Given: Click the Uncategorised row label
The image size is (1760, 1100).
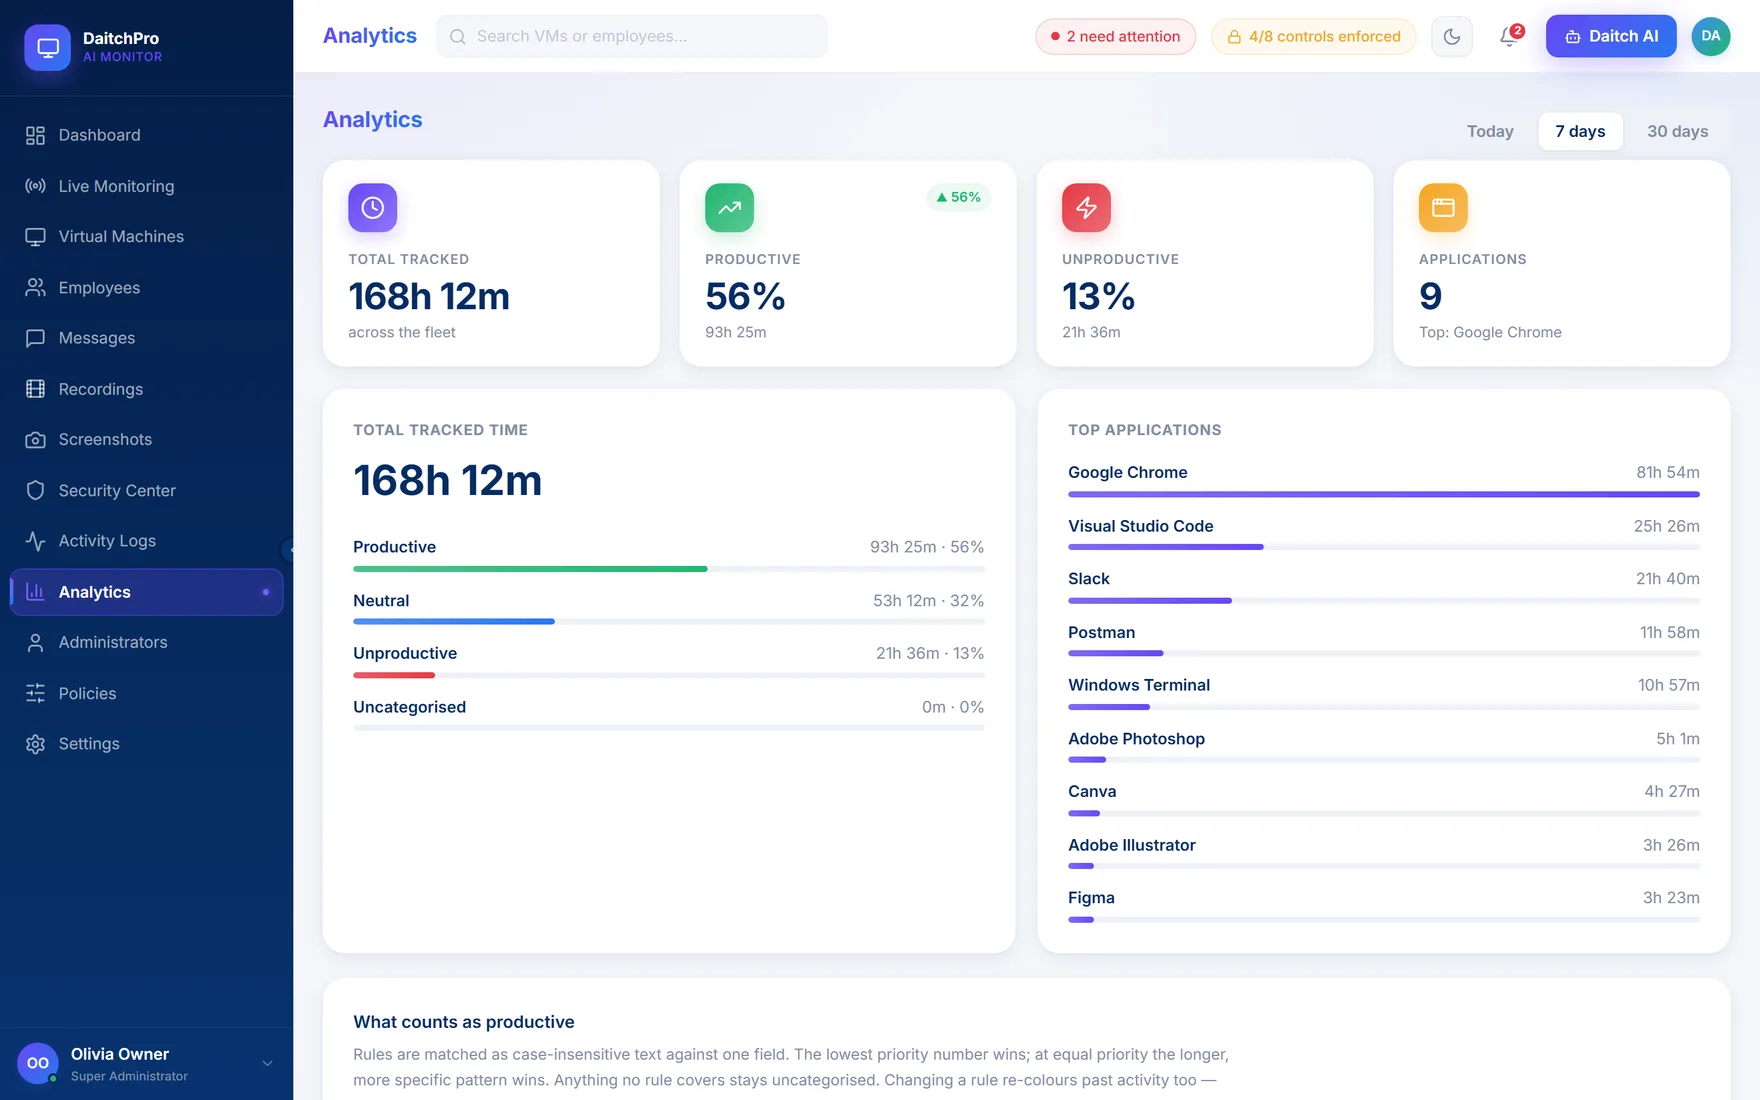Looking at the screenshot, I should [409, 707].
